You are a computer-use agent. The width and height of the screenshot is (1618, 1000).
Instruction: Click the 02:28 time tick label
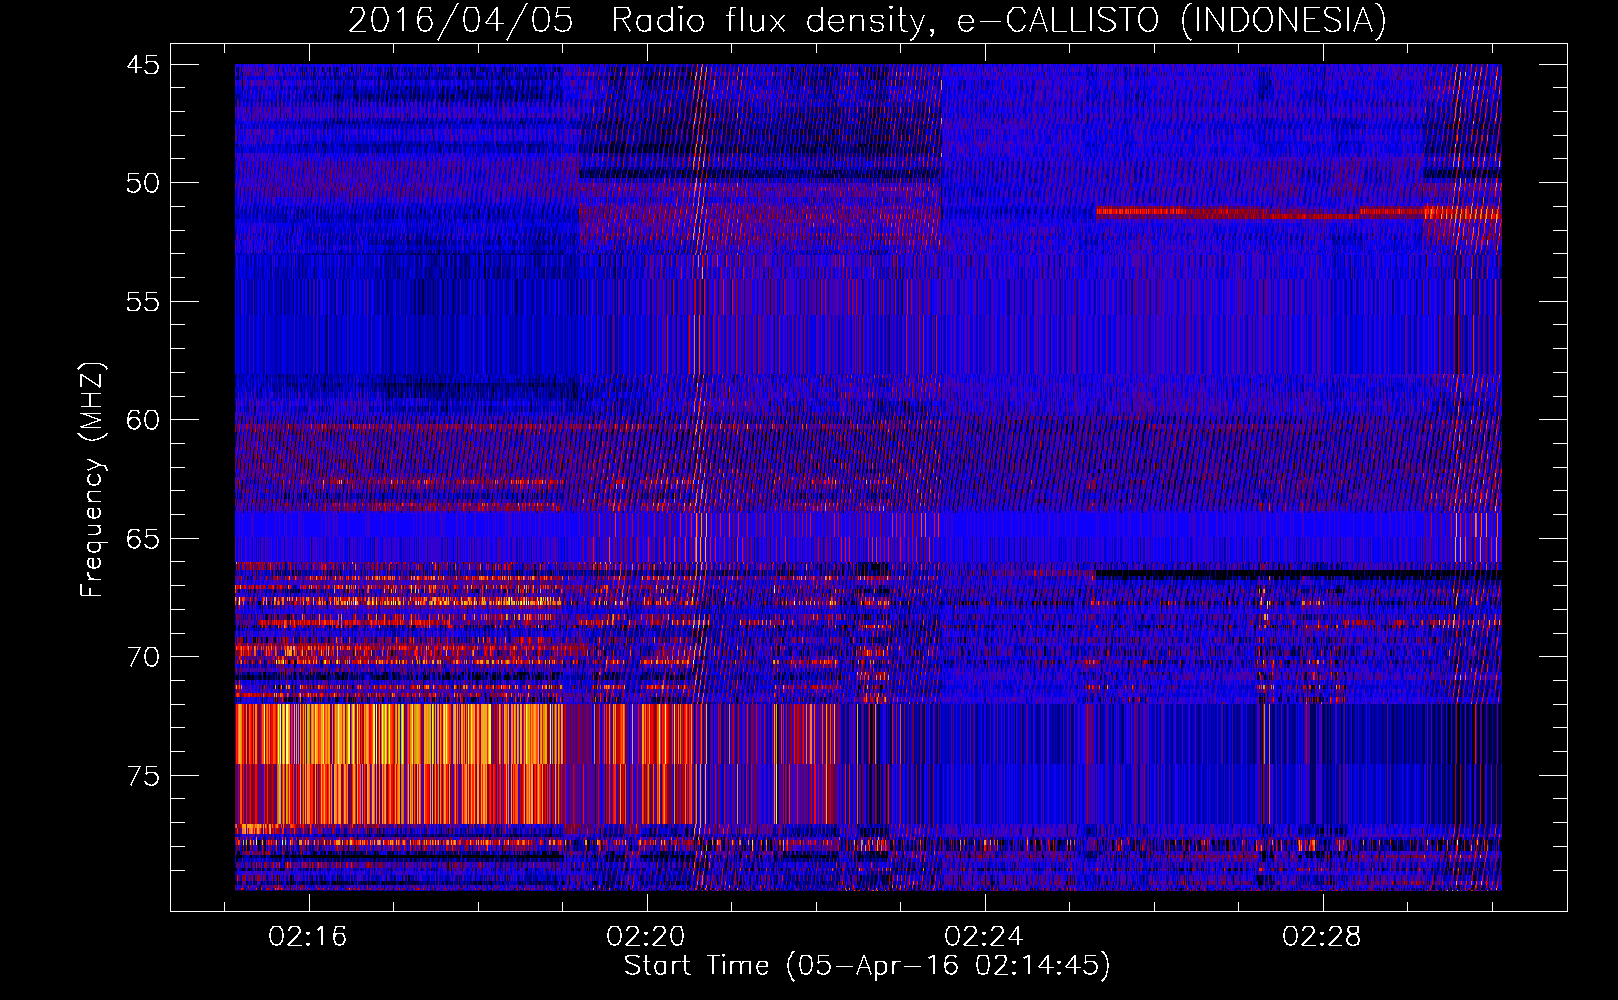tap(1322, 937)
